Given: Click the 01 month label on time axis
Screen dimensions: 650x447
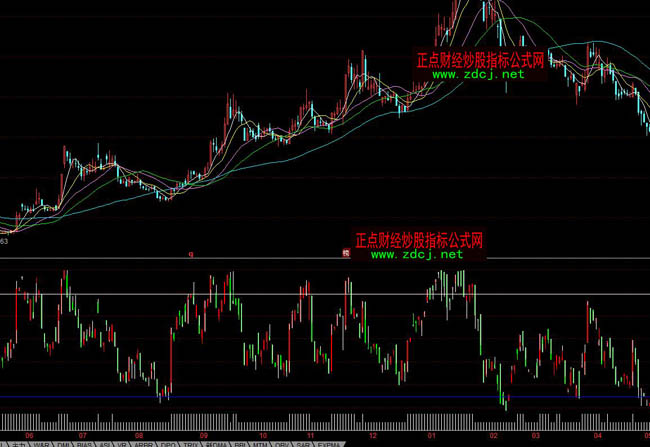Looking at the screenshot, I should point(433,436).
